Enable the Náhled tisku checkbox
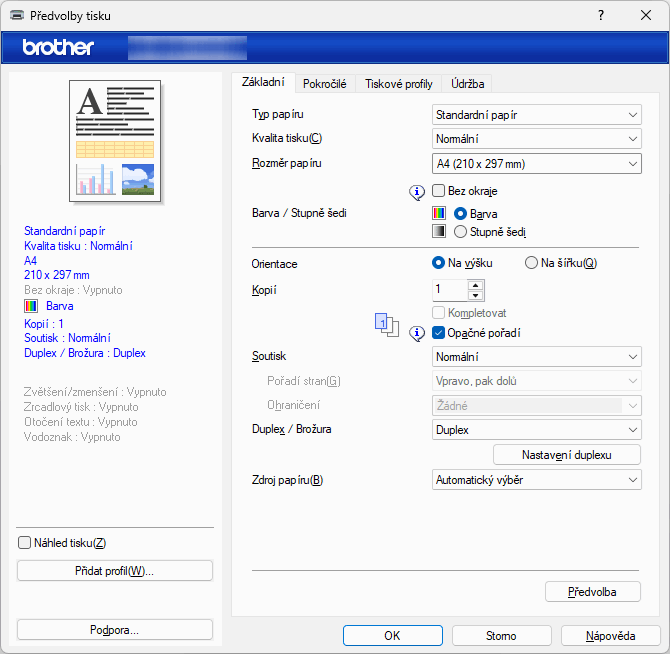The height and width of the screenshot is (654, 670). pos(24,543)
